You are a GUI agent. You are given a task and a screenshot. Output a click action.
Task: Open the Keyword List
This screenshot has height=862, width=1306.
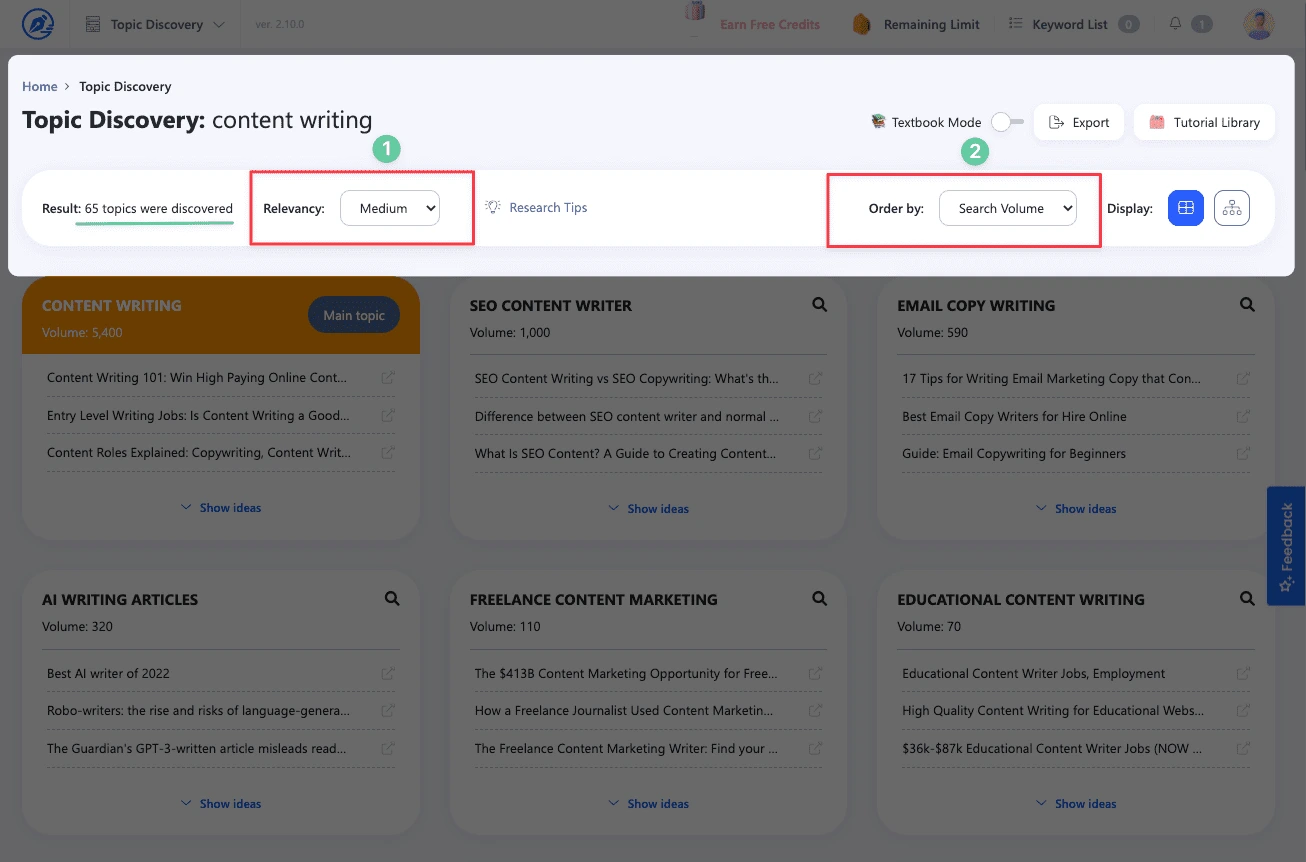1070,24
